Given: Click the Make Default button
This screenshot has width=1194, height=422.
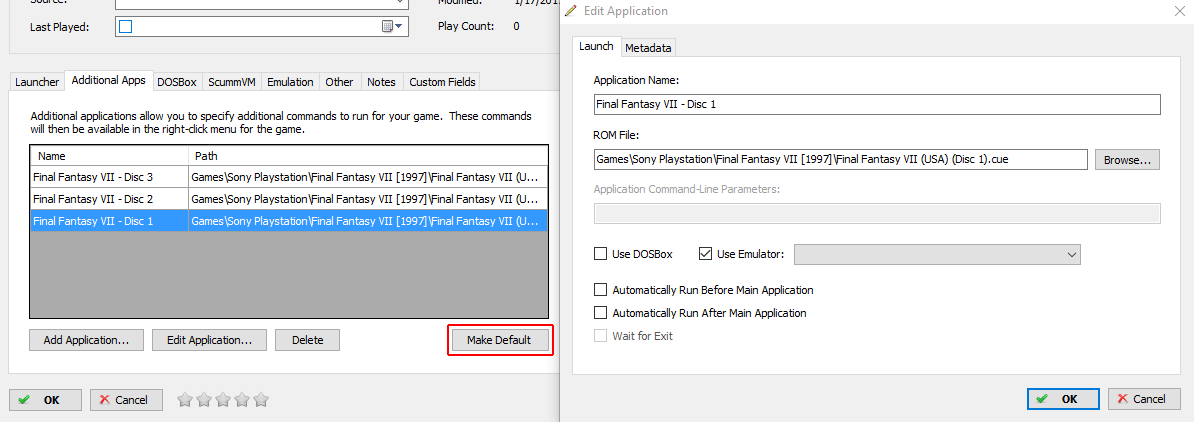Looking at the screenshot, I should click(x=500, y=340).
